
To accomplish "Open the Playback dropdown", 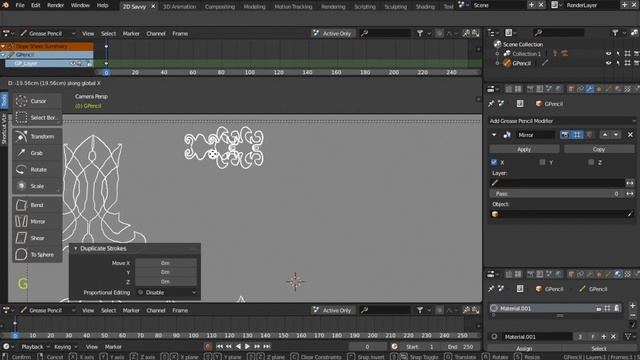I will pyautogui.click(x=35, y=347).
